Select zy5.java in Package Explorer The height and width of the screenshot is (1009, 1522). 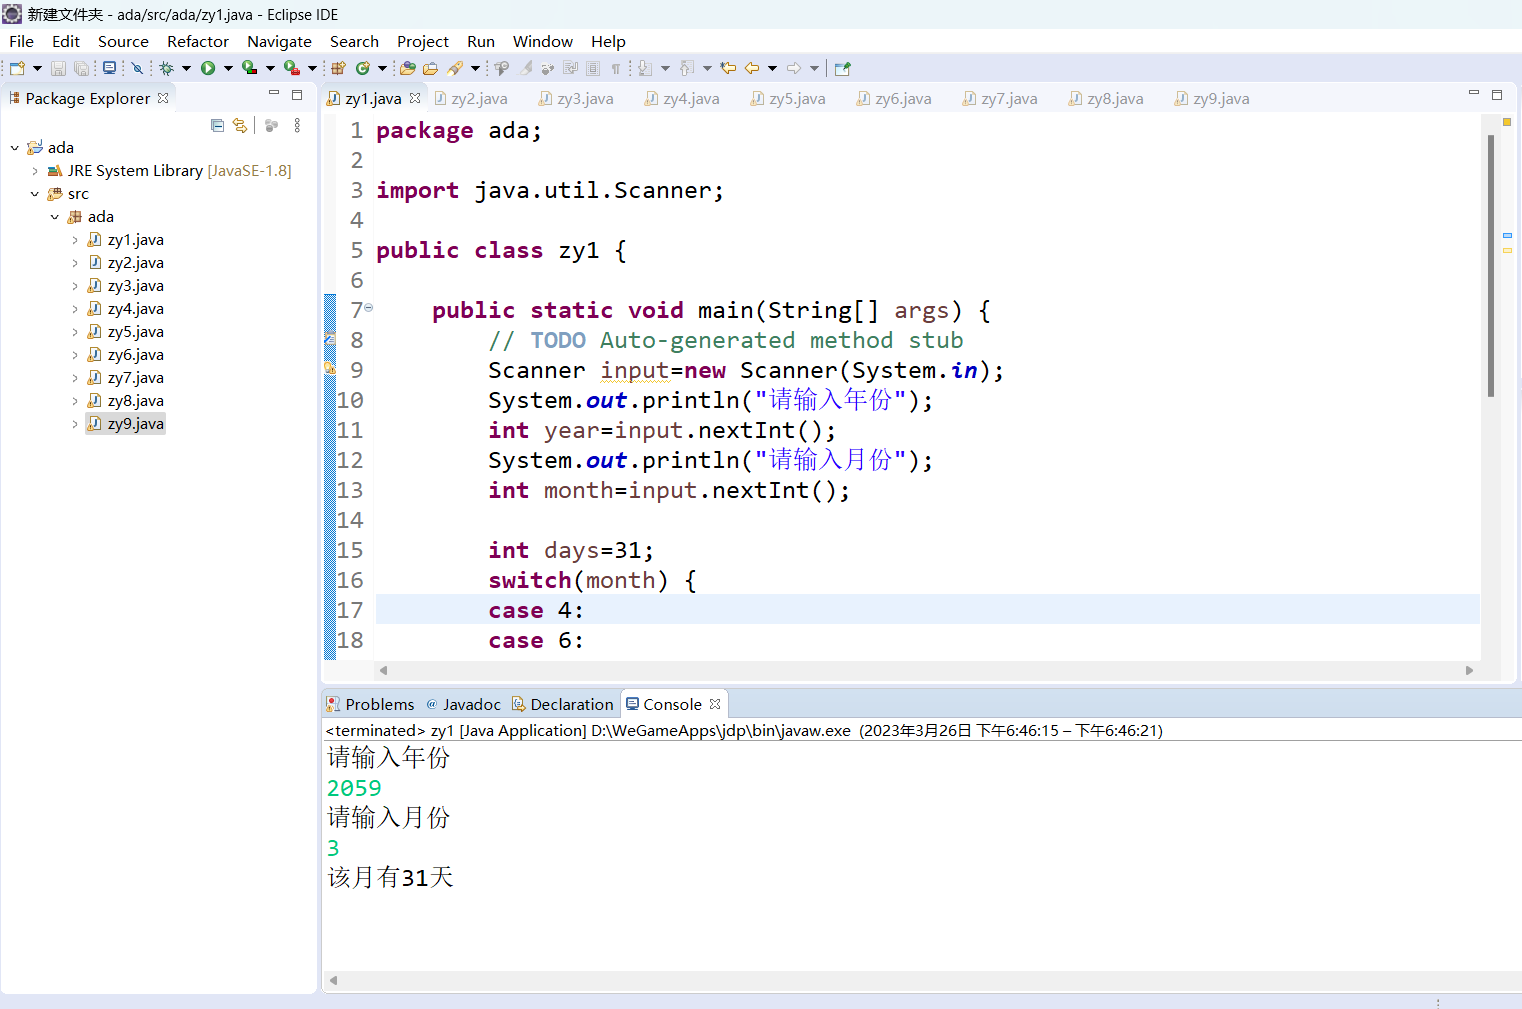point(135,332)
